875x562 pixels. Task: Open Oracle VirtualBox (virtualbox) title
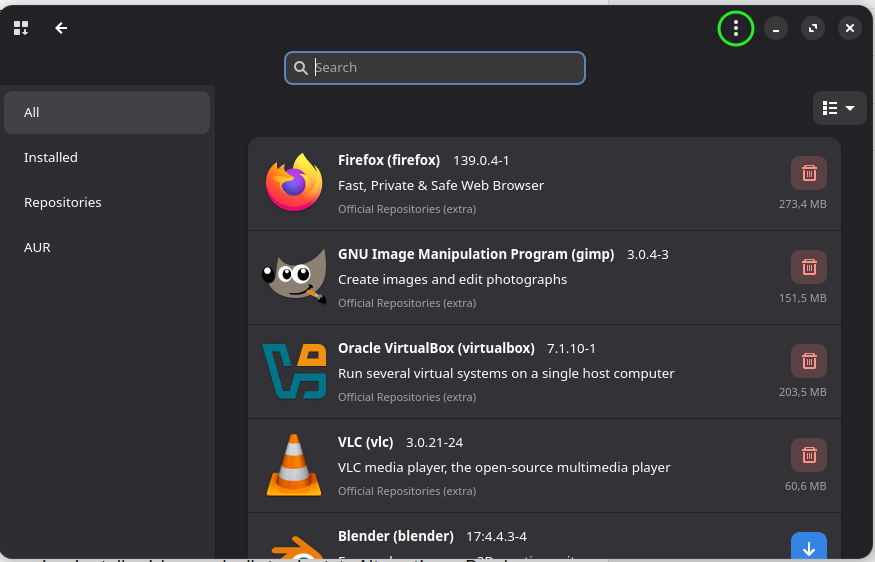tap(436, 348)
